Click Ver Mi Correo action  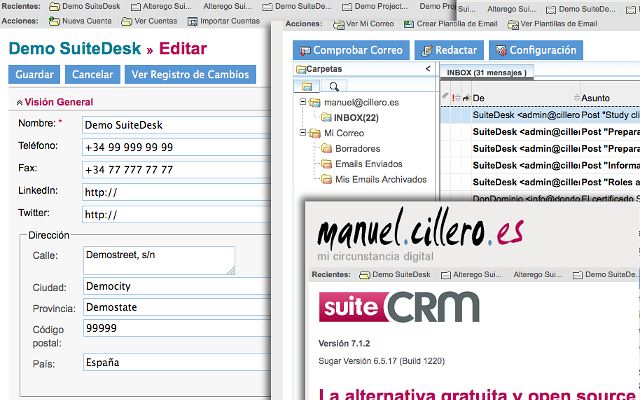point(370,24)
